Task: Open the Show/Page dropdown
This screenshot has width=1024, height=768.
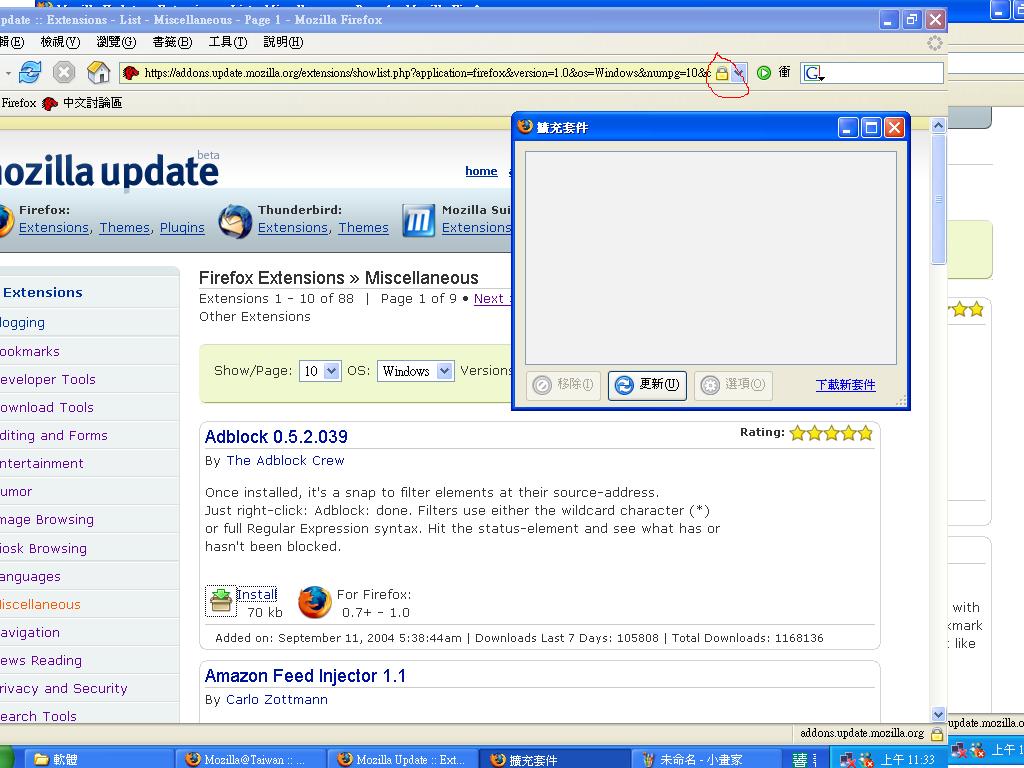Action: pos(320,371)
